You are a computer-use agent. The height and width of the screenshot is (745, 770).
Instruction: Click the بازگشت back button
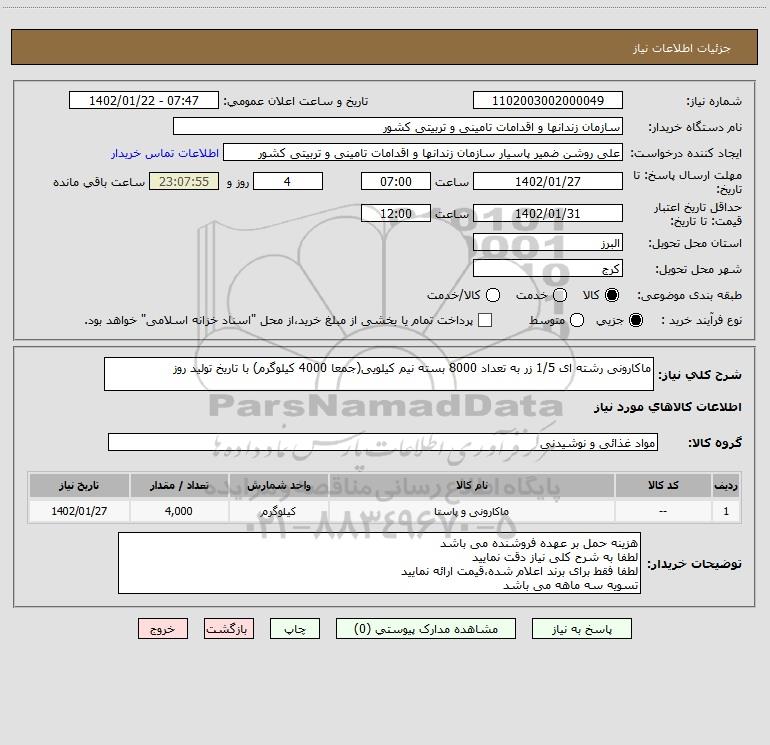pyautogui.click(x=229, y=629)
